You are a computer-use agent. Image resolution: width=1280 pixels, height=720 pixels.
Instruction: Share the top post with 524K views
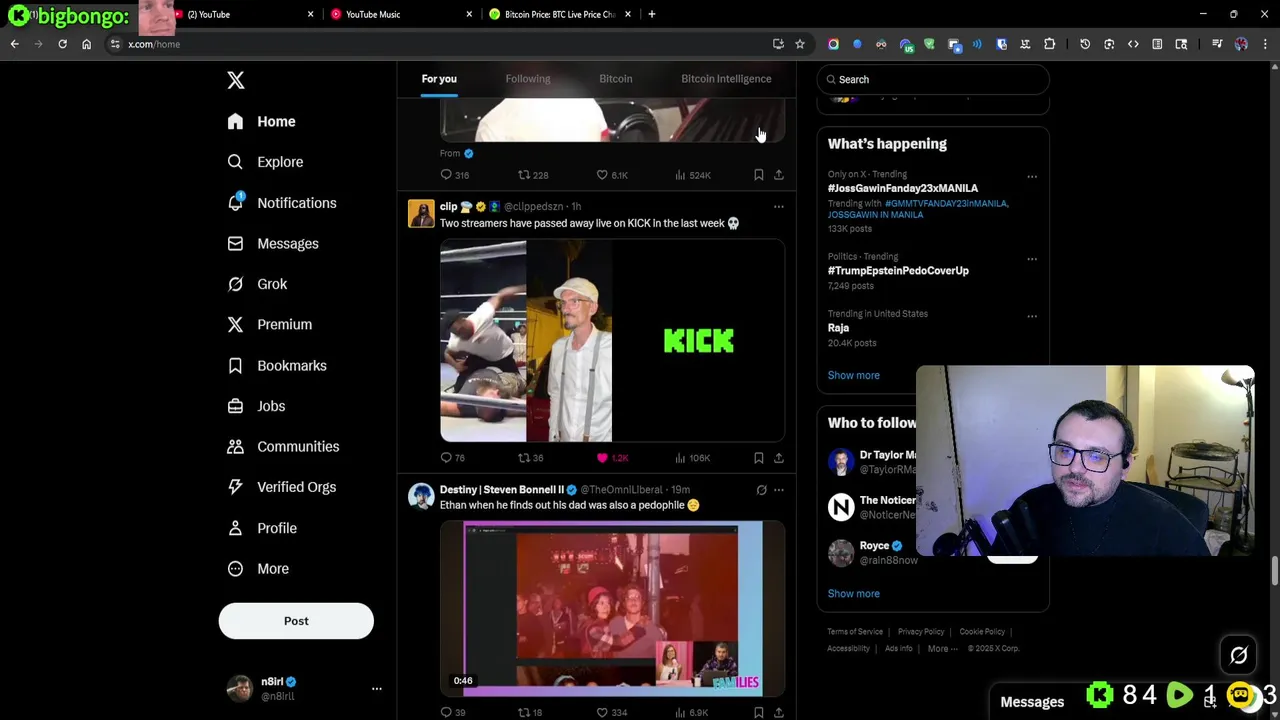pos(779,175)
